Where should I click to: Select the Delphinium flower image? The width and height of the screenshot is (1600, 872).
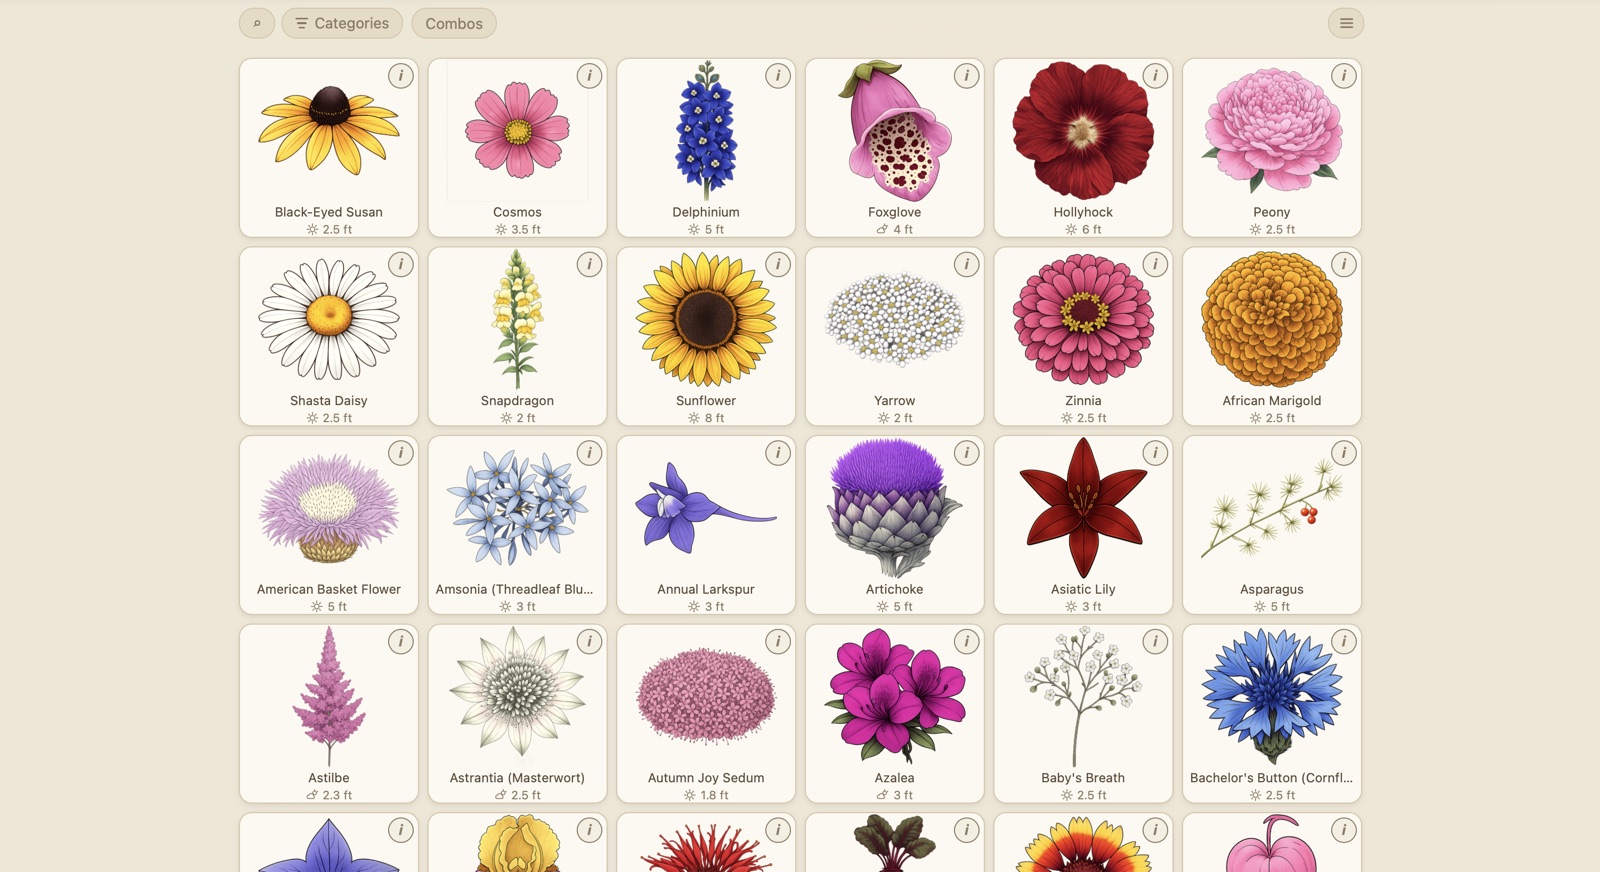(706, 131)
